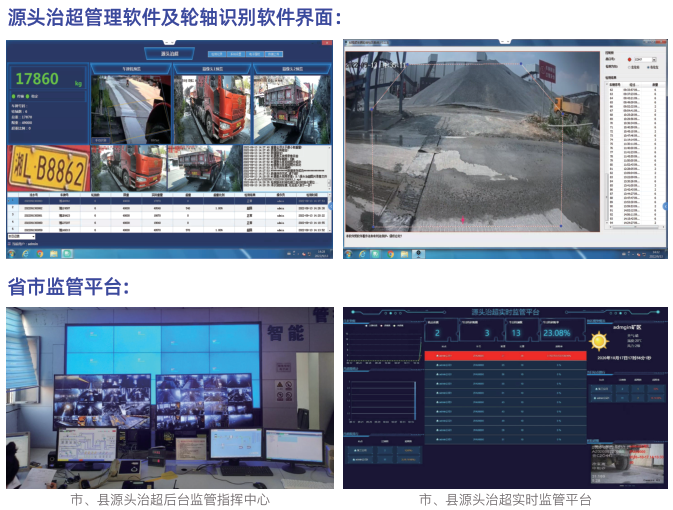Open the COM7 serial port dropdown
This screenshot has width=673, height=510.
(x=654, y=59)
